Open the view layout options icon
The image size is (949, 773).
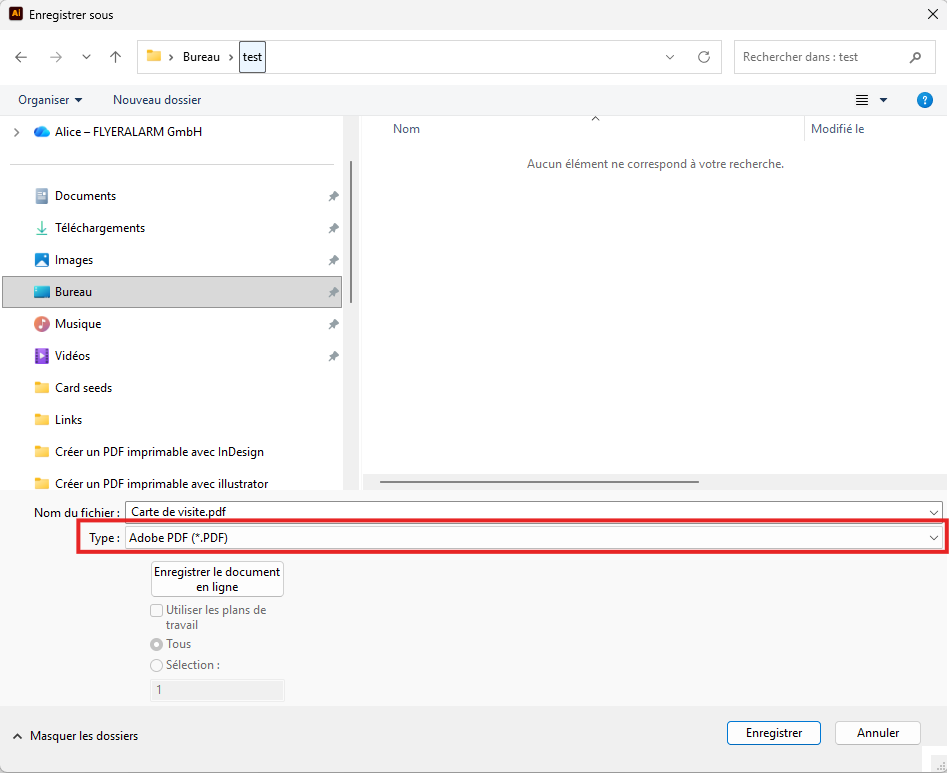[x=862, y=100]
